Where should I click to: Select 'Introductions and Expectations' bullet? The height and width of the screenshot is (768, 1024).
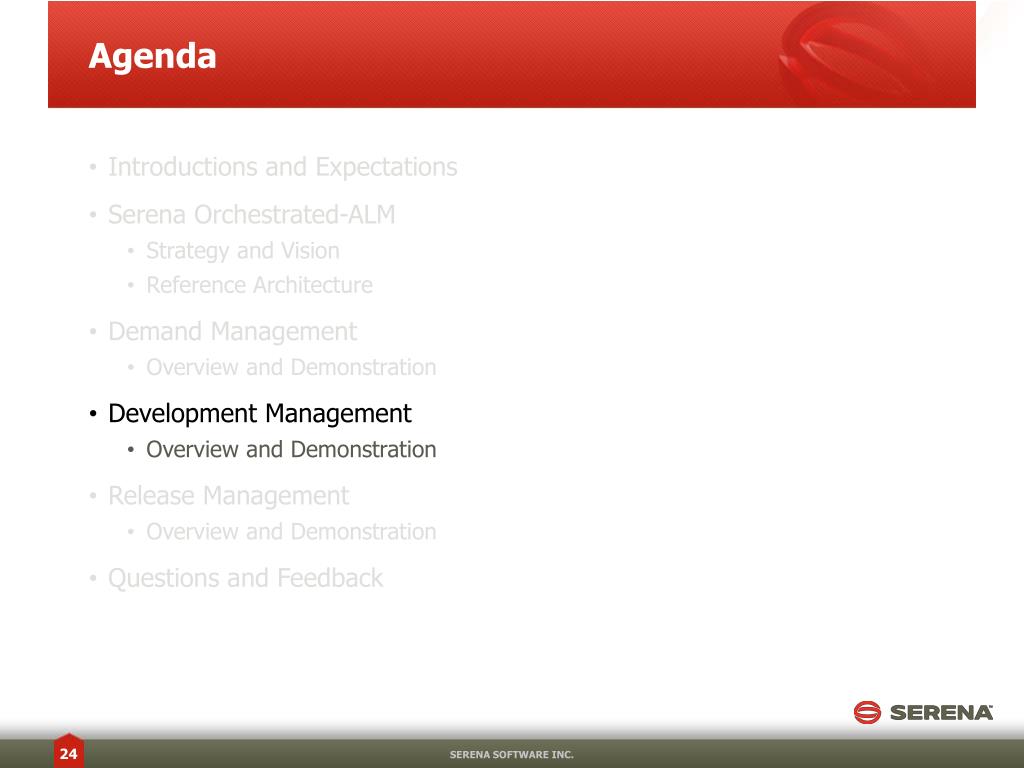click(x=282, y=168)
